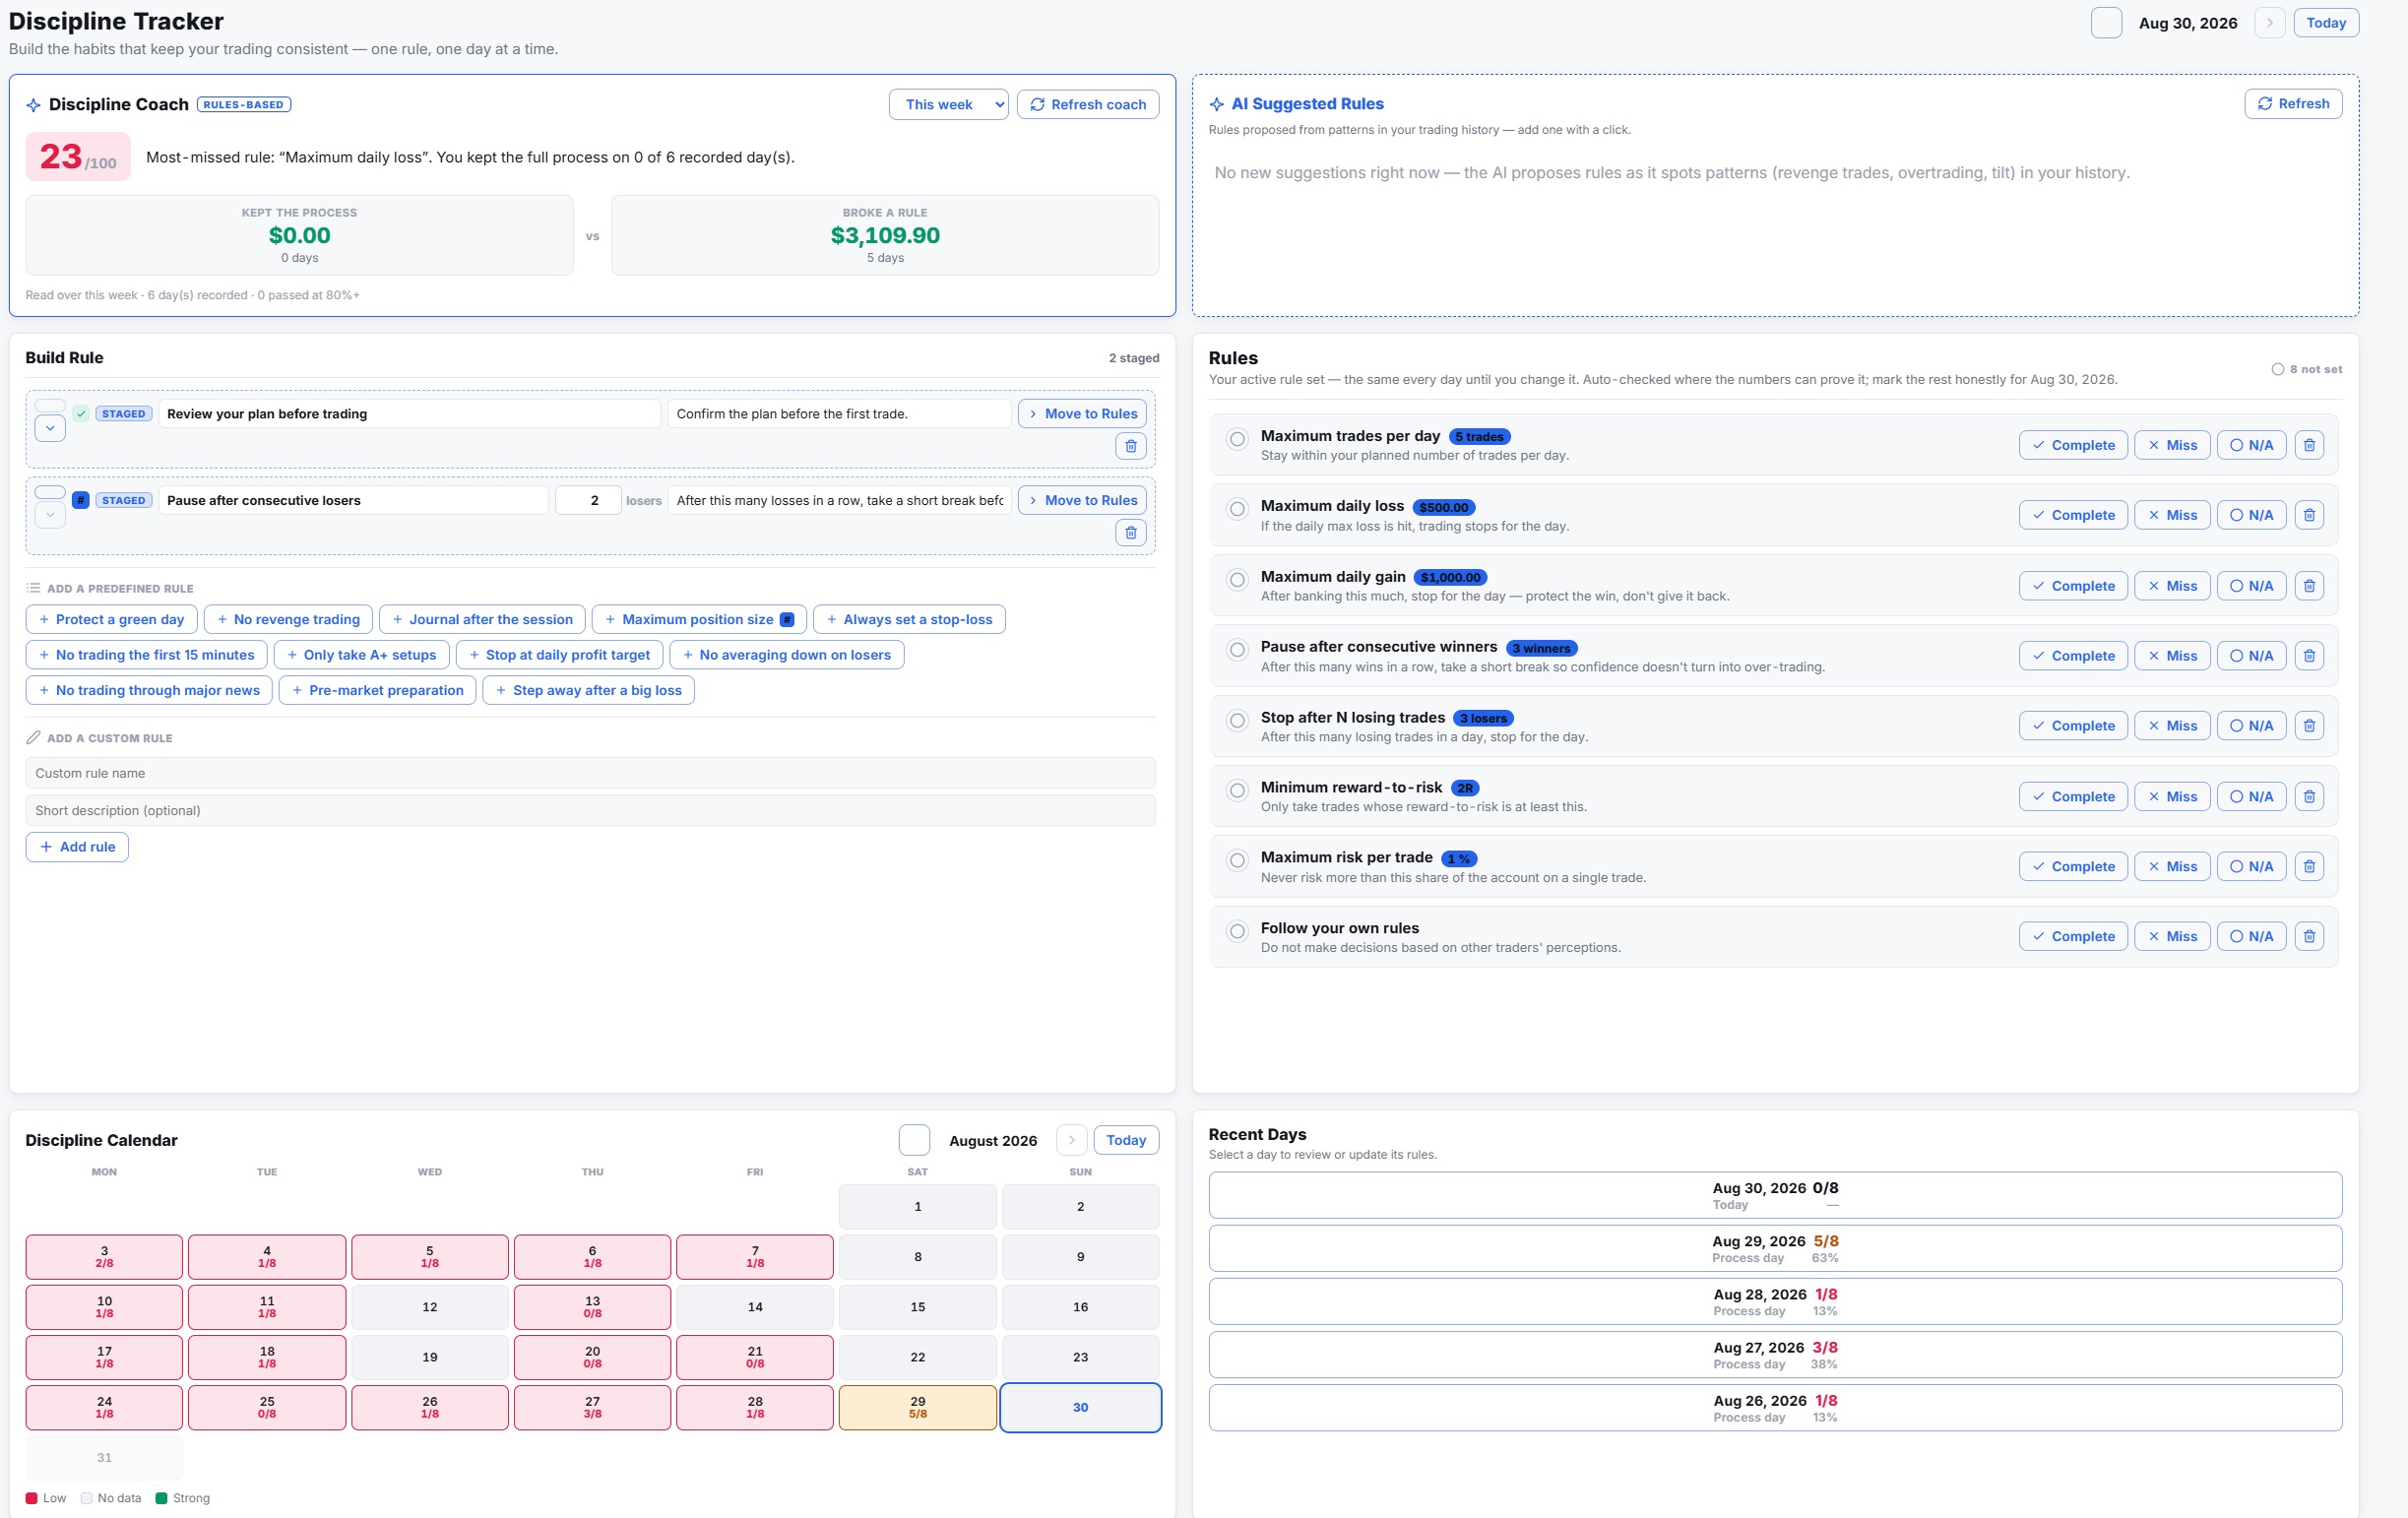
Task: Go to next month in Discipline Calendar
Action: [1071, 1140]
